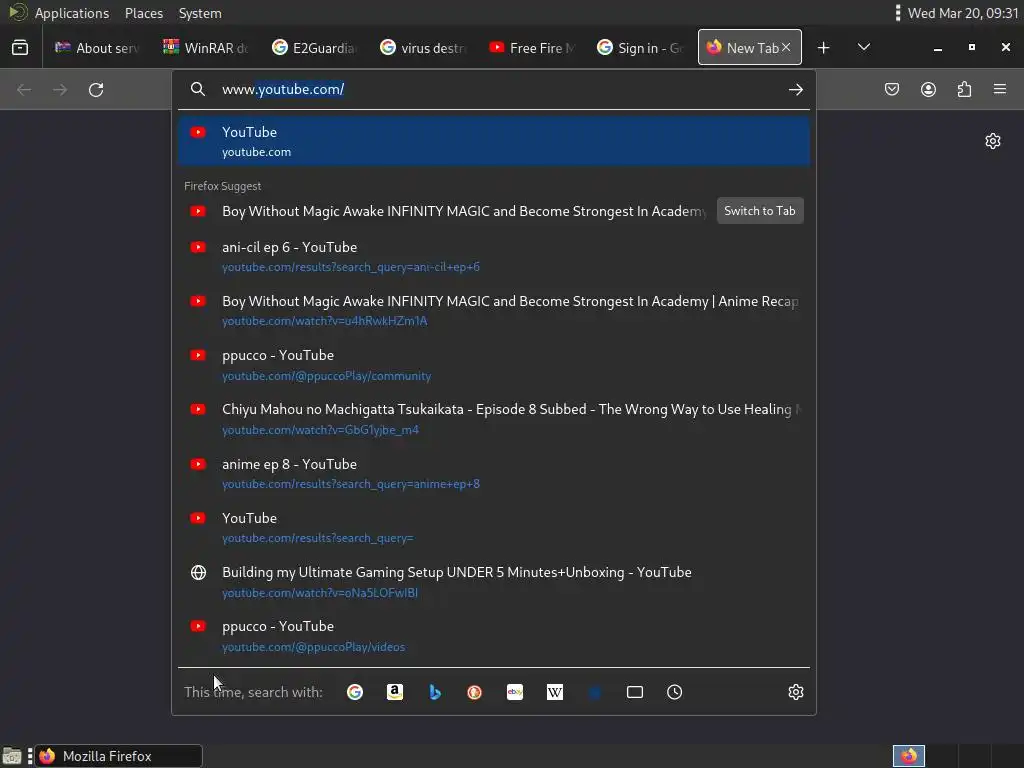Switch to the E2Guardian tab
Screen dimensions: 1024x768
click(x=314, y=48)
